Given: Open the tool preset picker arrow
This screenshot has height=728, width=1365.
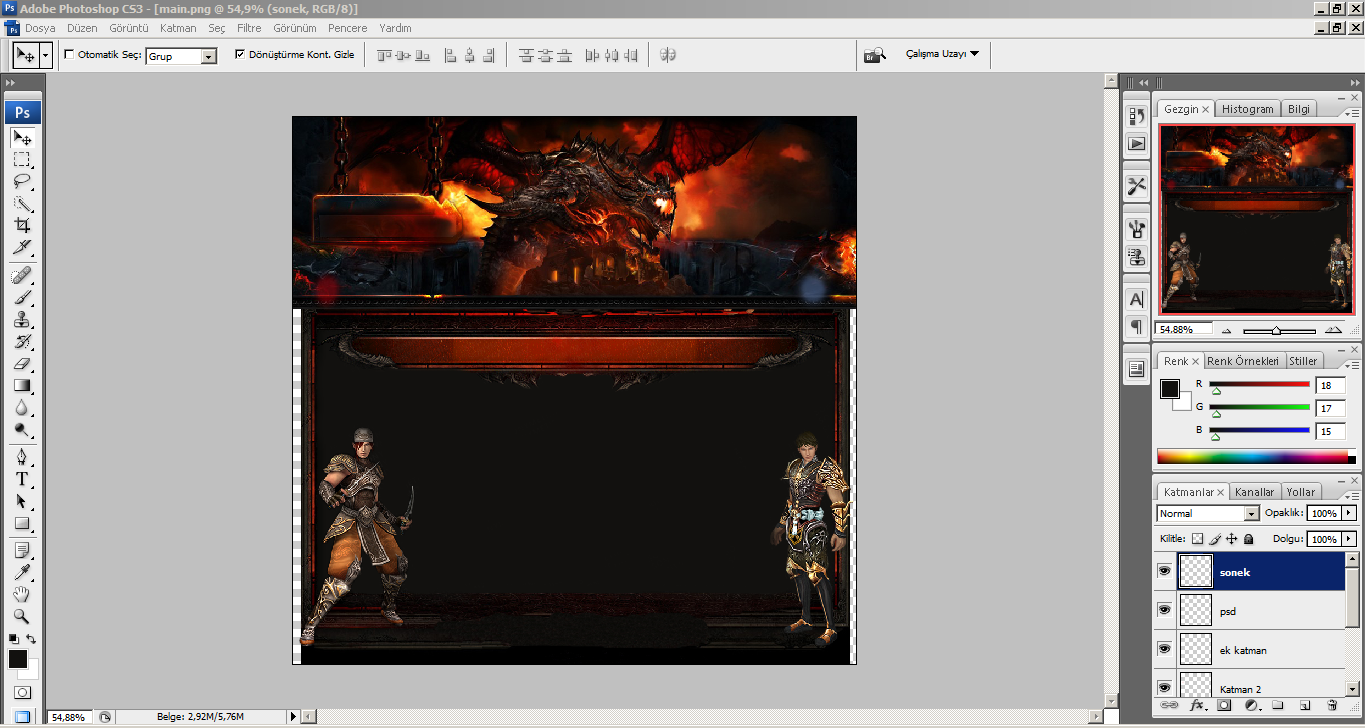Looking at the screenshot, I should [46, 55].
